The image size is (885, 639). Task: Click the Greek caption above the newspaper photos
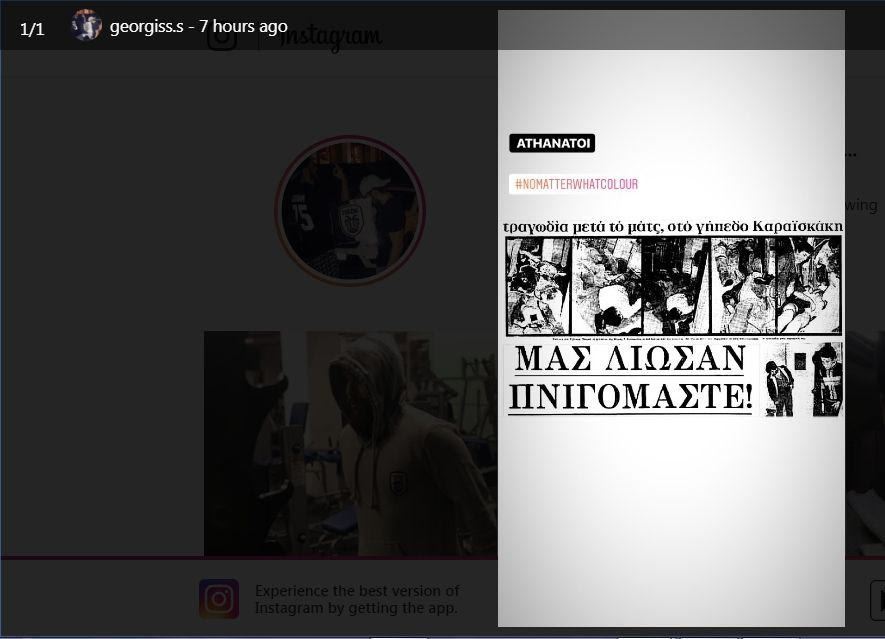click(x=672, y=227)
